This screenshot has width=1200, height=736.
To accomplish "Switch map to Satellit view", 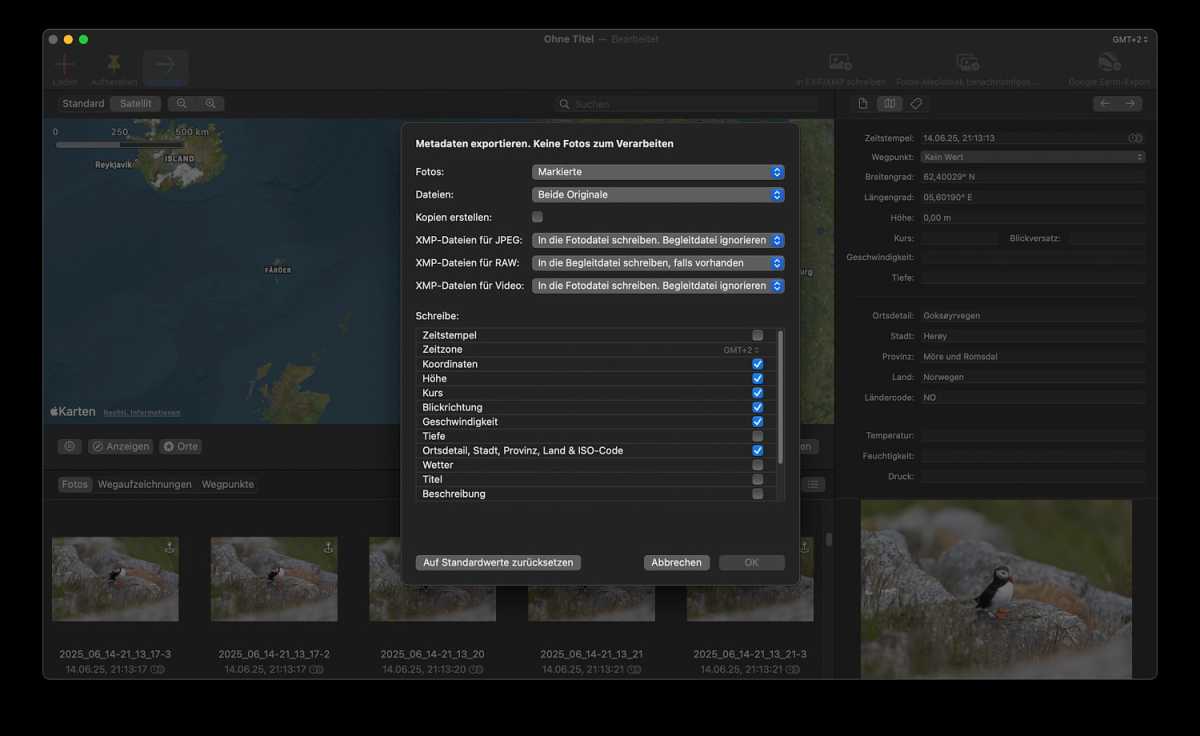I will [136, 104].
